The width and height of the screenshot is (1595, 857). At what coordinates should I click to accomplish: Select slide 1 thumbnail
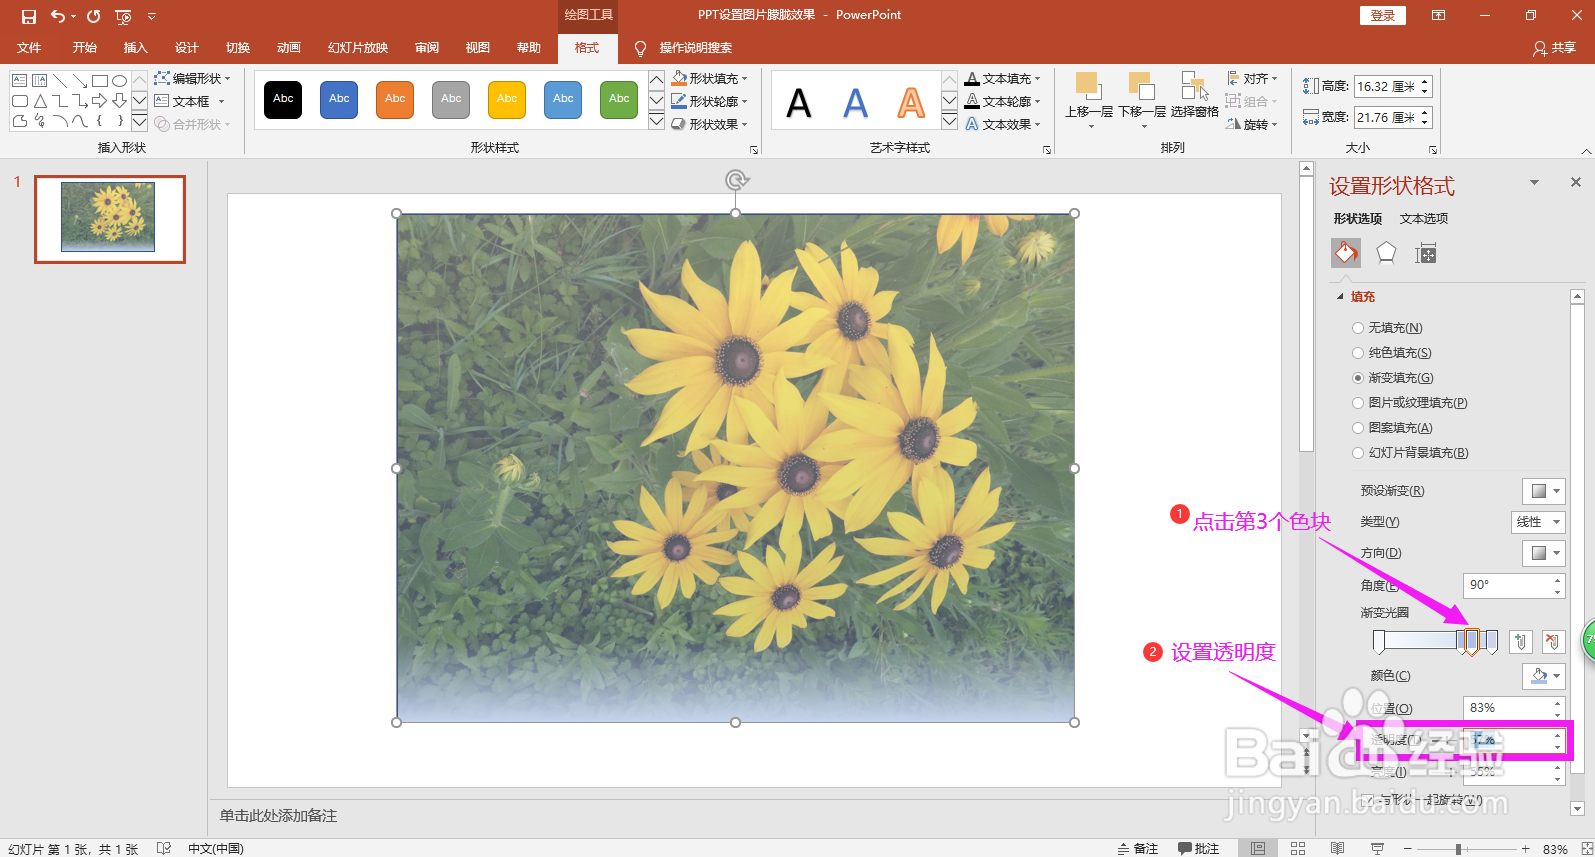pyautogui.click(x=110, y=220)
